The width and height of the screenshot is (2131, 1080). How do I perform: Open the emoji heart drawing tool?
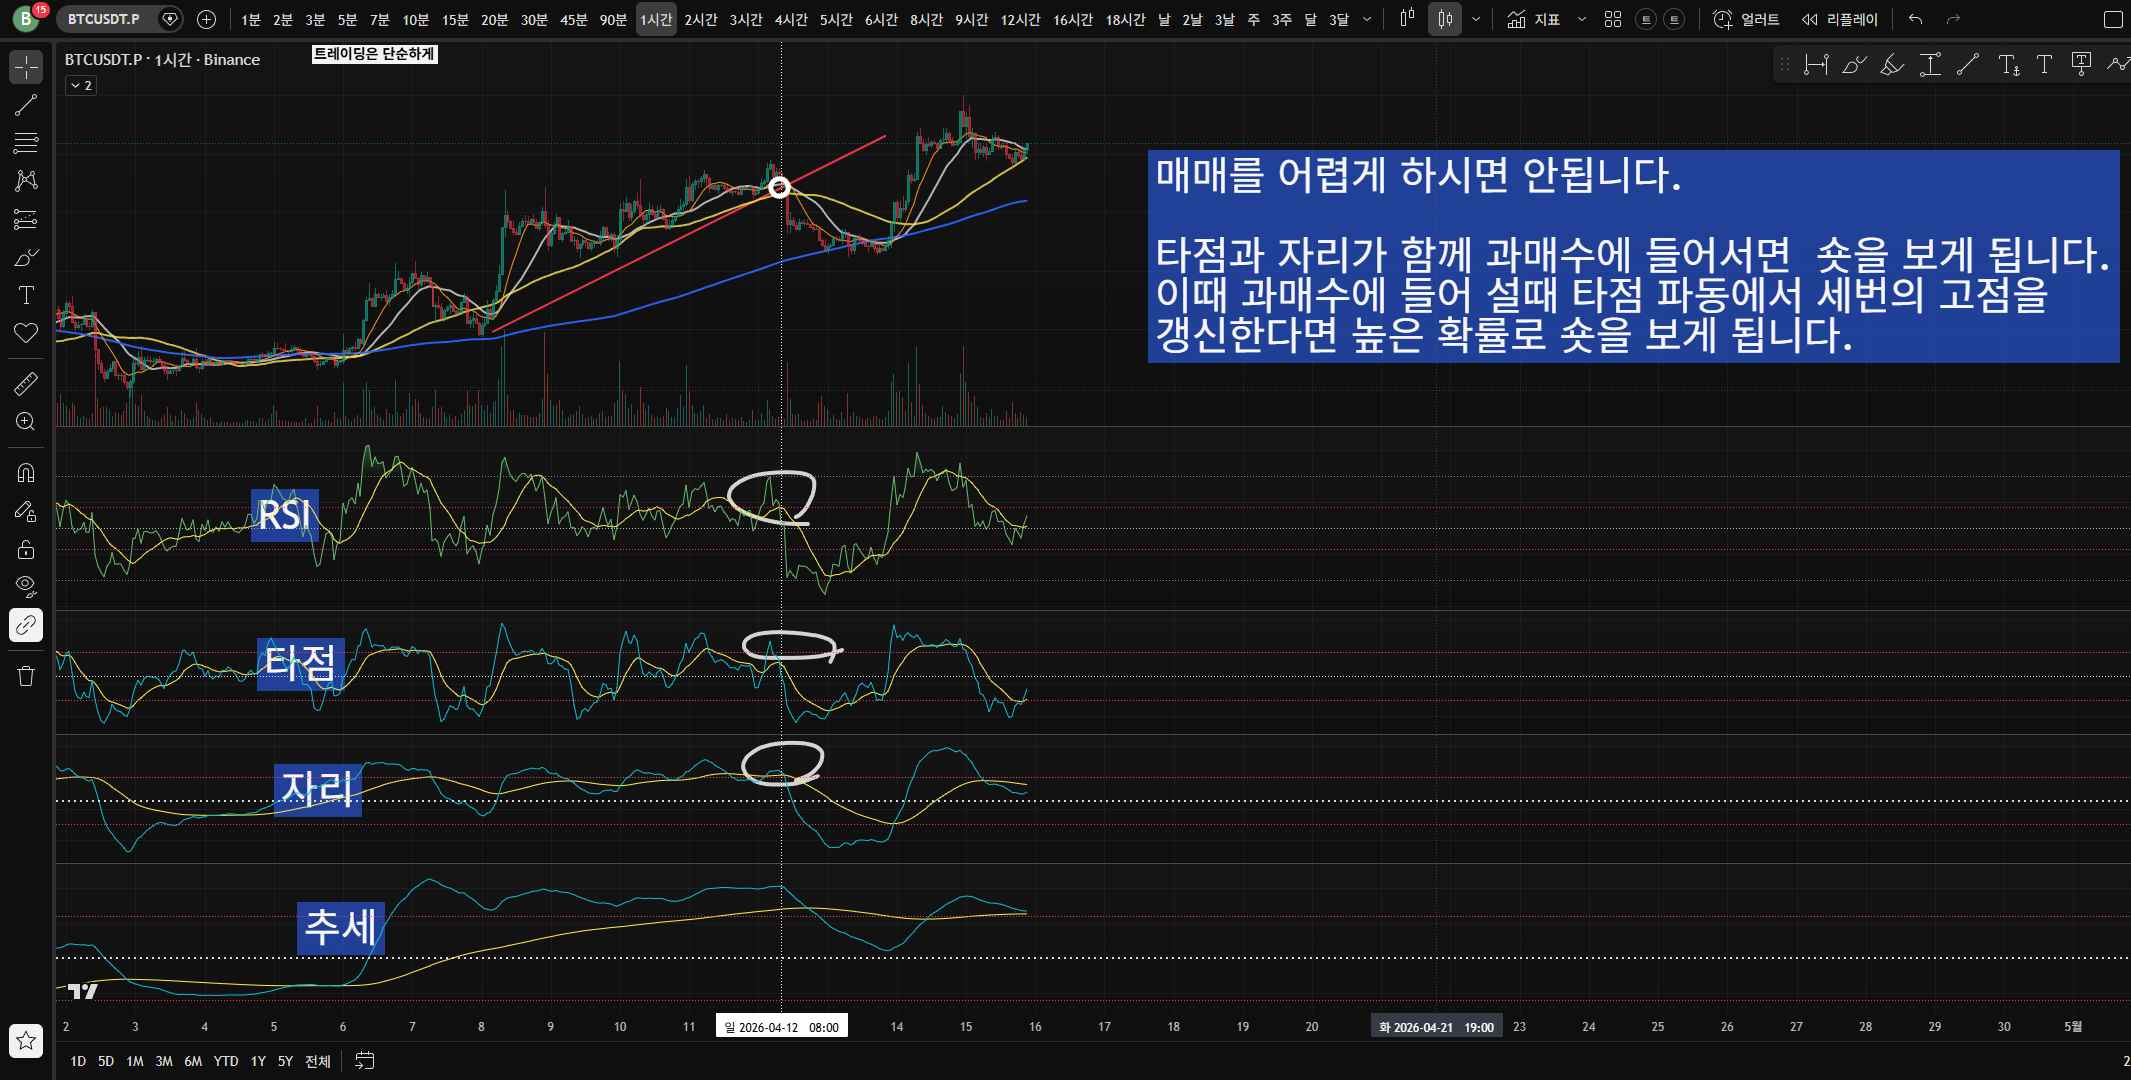[x=25, y=333]
